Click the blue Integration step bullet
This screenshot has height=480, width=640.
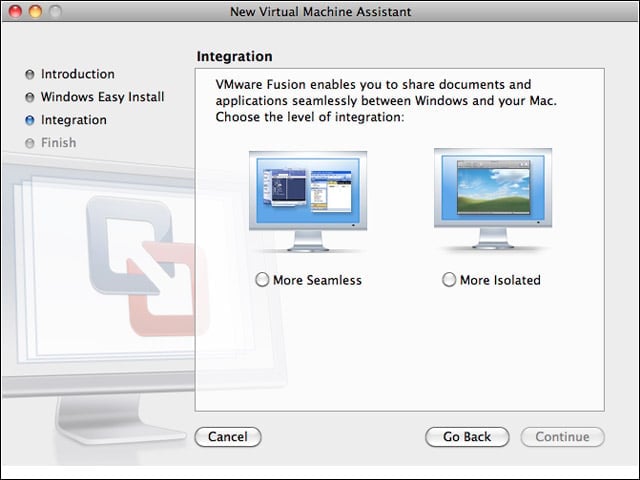point(30,120)
